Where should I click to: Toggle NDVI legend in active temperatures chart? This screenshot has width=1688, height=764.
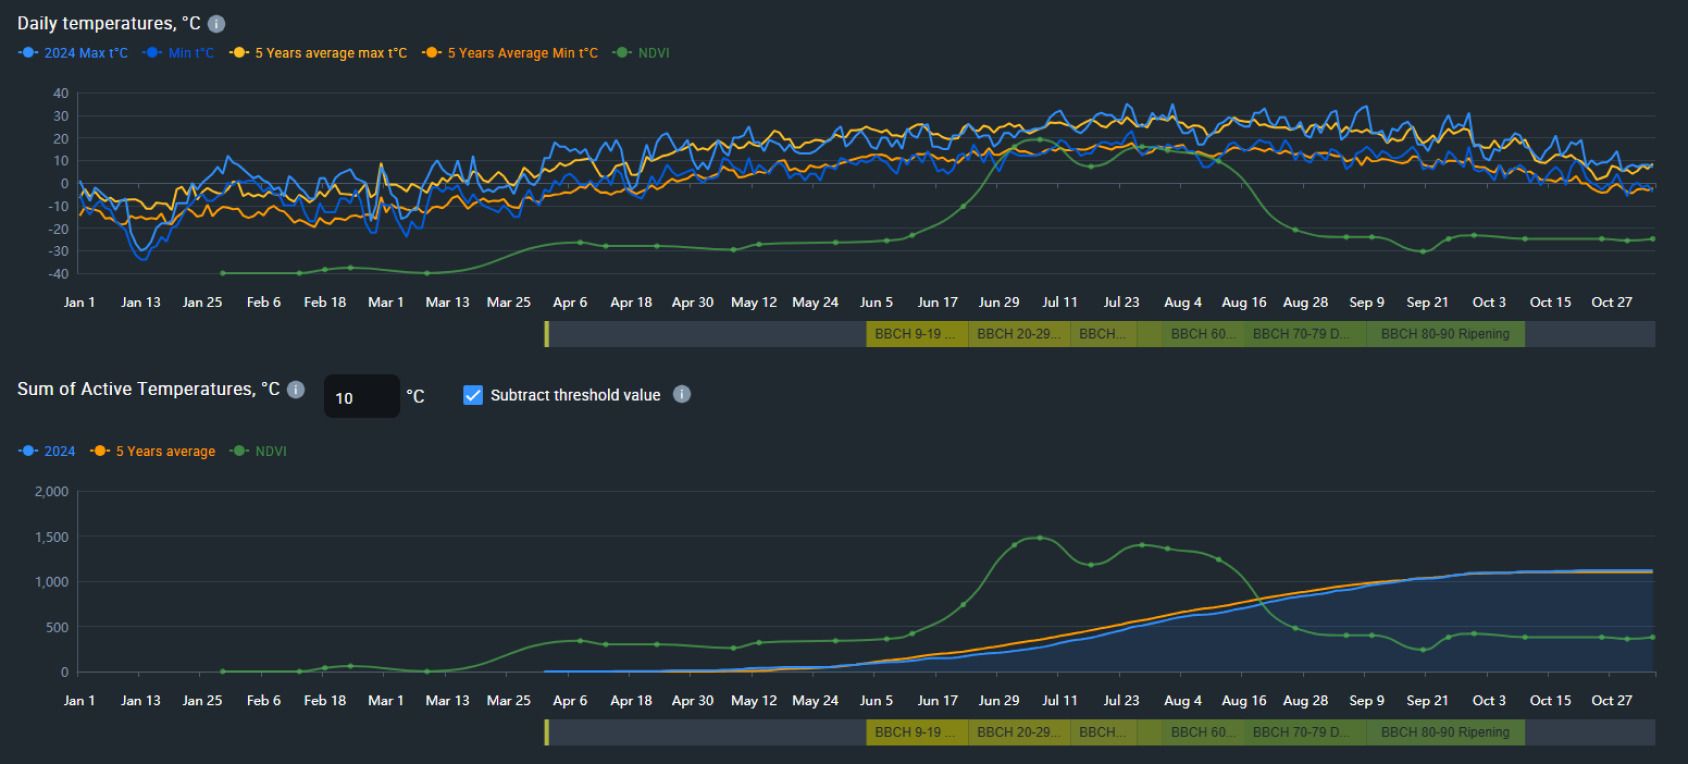[259, 451]
